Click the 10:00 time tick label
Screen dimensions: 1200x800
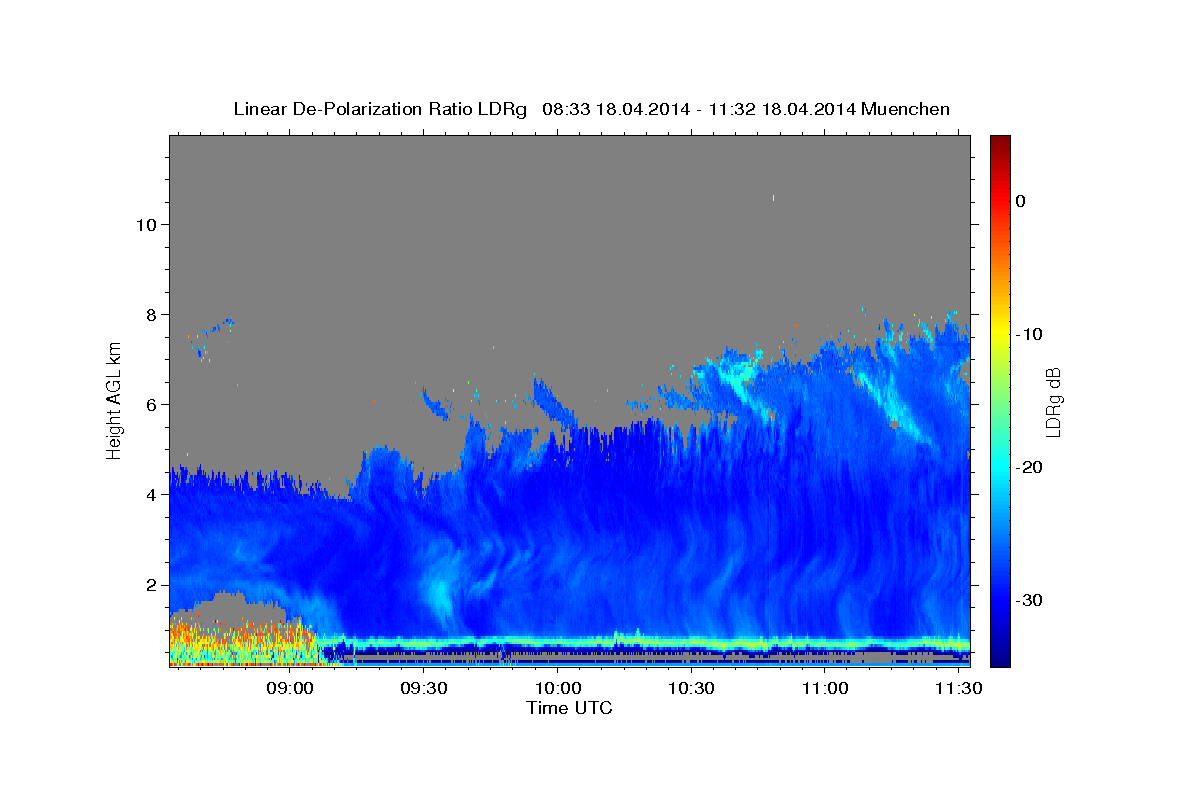pyautogui.click(x=558, y=689)
